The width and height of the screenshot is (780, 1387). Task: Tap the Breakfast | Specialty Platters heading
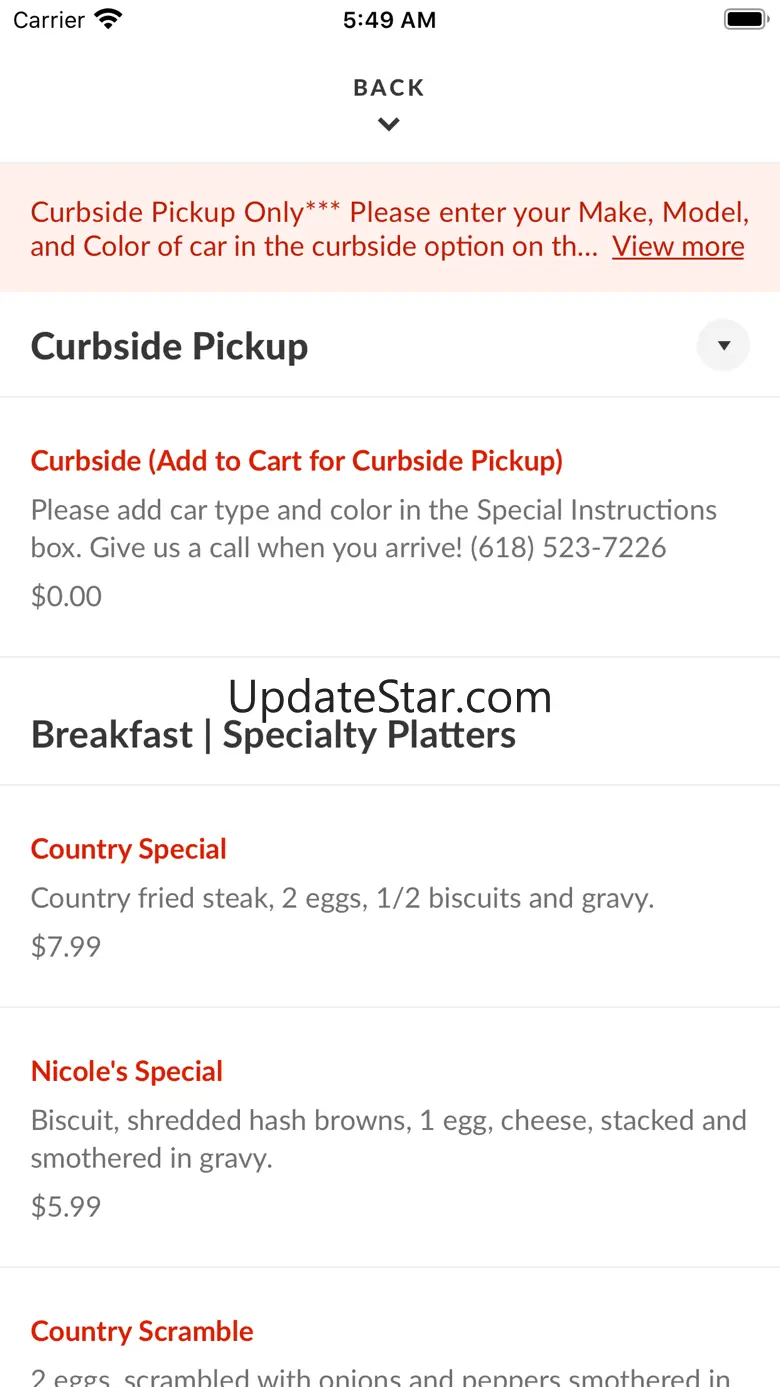coord(273,735)
